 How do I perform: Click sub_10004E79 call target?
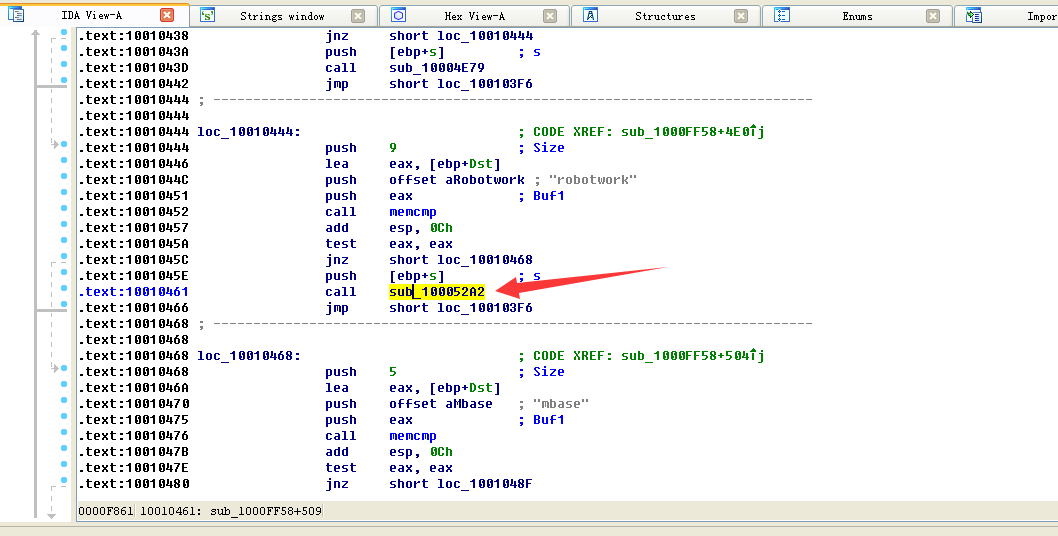pos(437,68)
